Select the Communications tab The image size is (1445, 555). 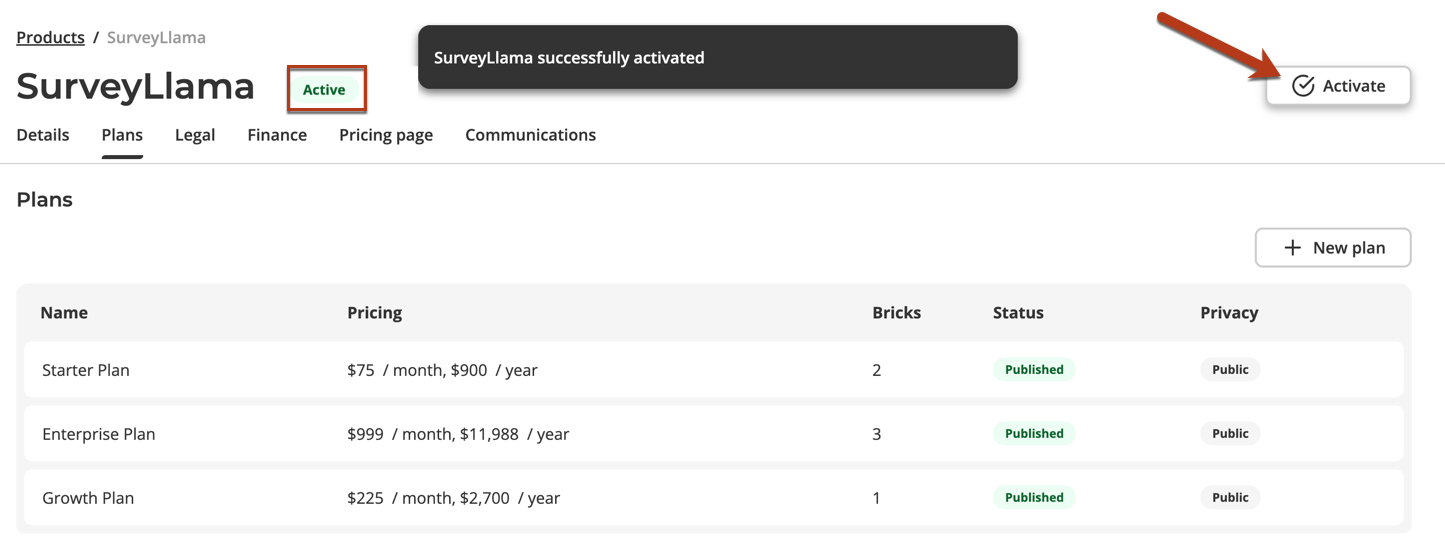tap(530, 135)
